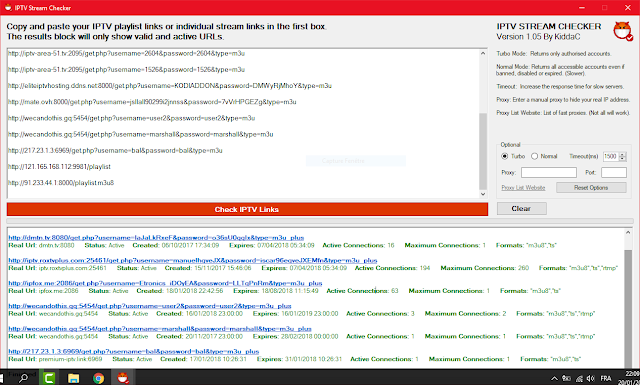The width and height of the screenshot is (640, 385).
Task: Open the taskbar clock and date
Action: [629, 378]
